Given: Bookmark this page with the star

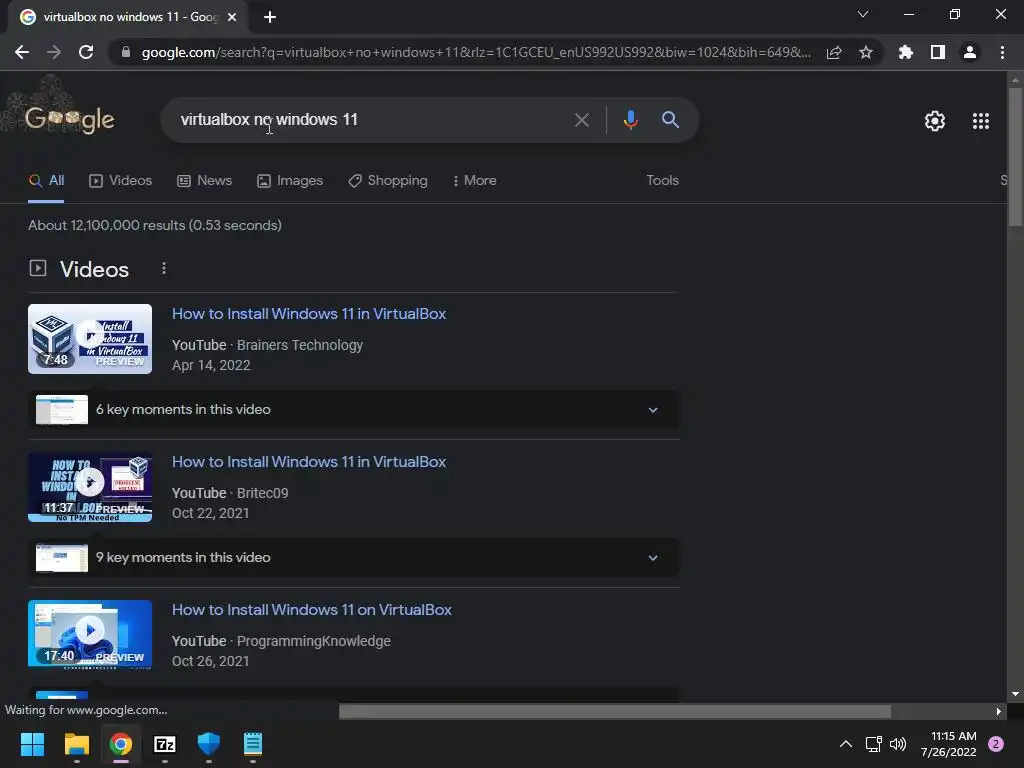Looking at the screenshot, I should (x=866, y=52).
